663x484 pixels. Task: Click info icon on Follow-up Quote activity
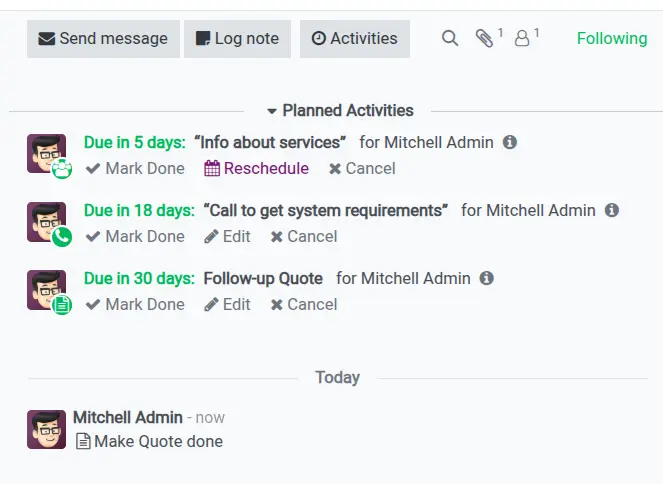pyautogui.click(x=487, y=278)
